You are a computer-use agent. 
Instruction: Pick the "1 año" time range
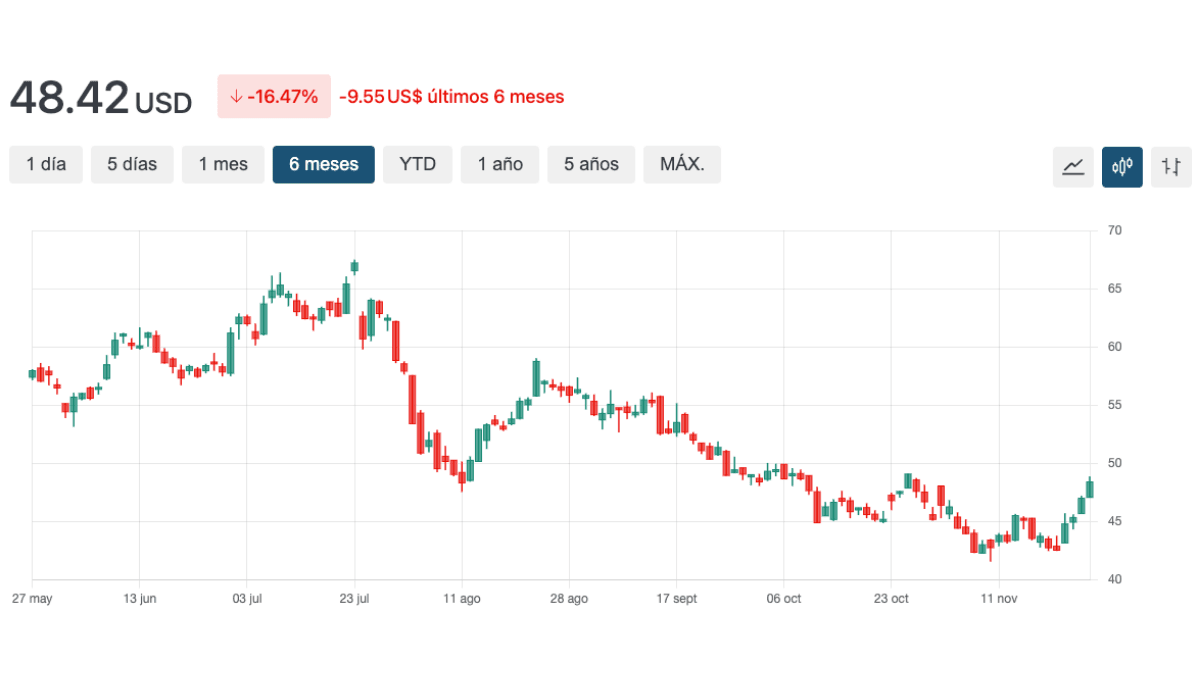[x=499, y=165]
